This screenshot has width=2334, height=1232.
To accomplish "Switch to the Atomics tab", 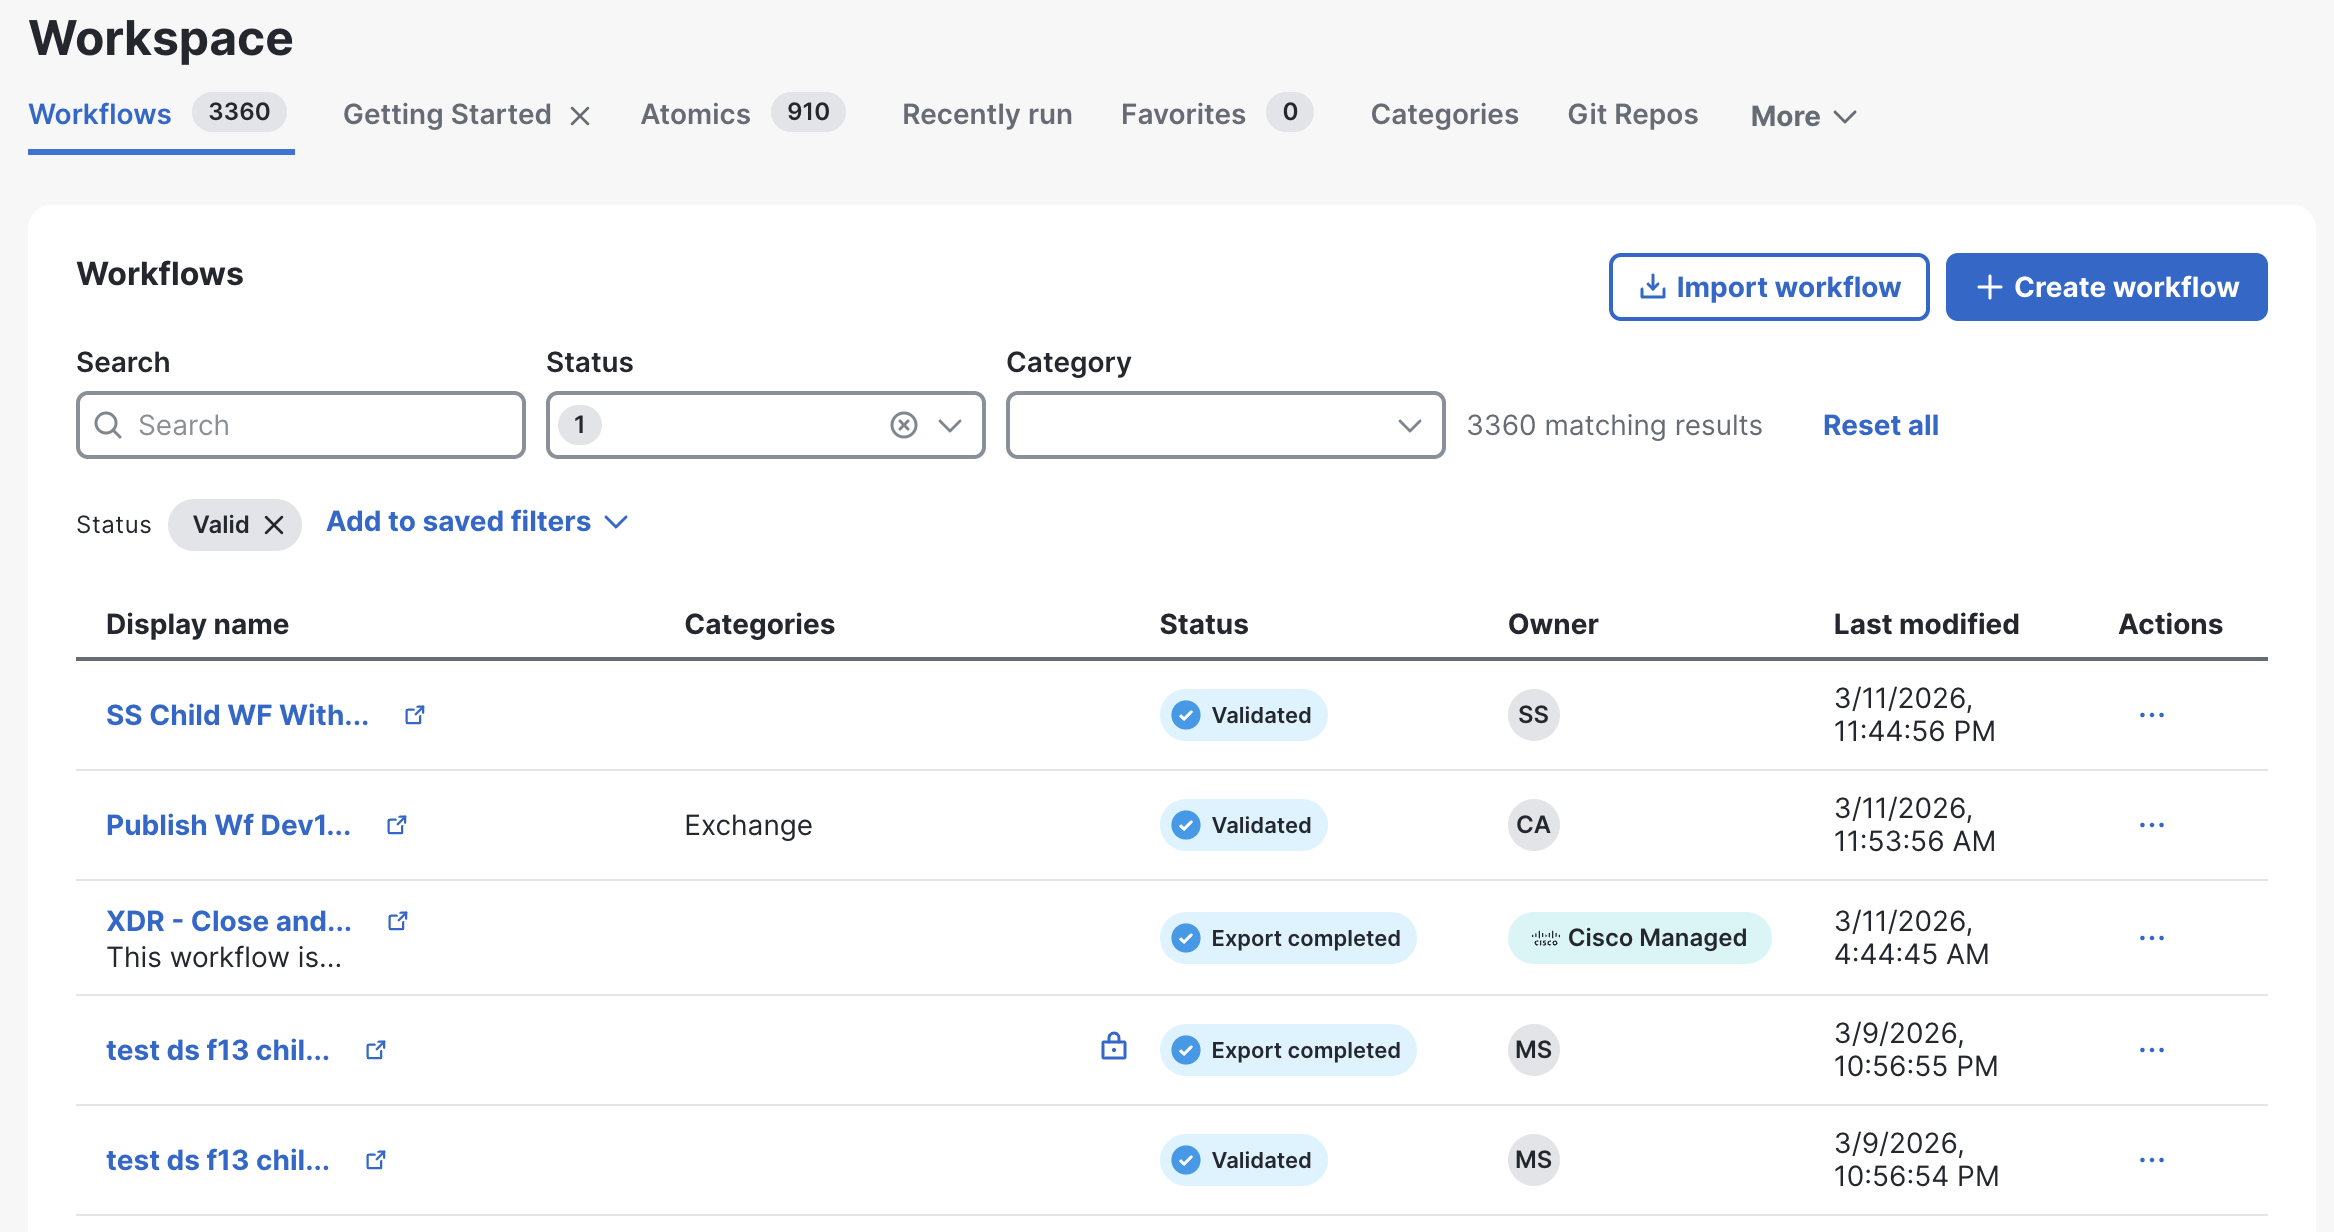I will click(x=696, y=114).
